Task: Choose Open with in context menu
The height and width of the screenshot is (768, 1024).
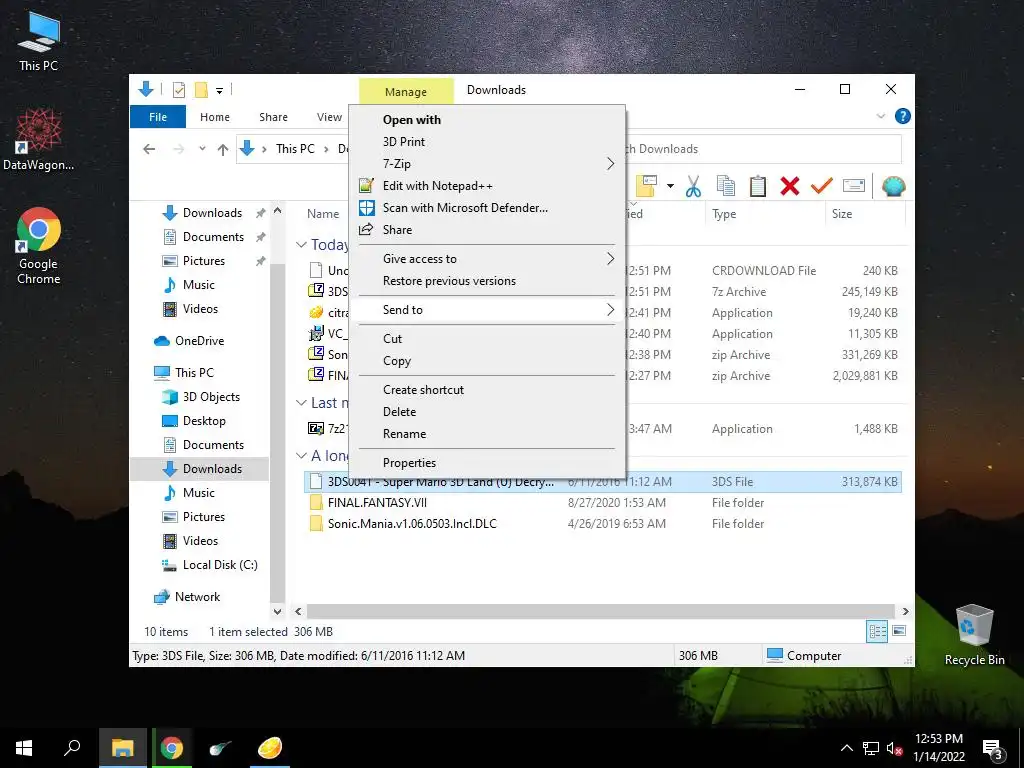Action: click(x=411, y=120)
